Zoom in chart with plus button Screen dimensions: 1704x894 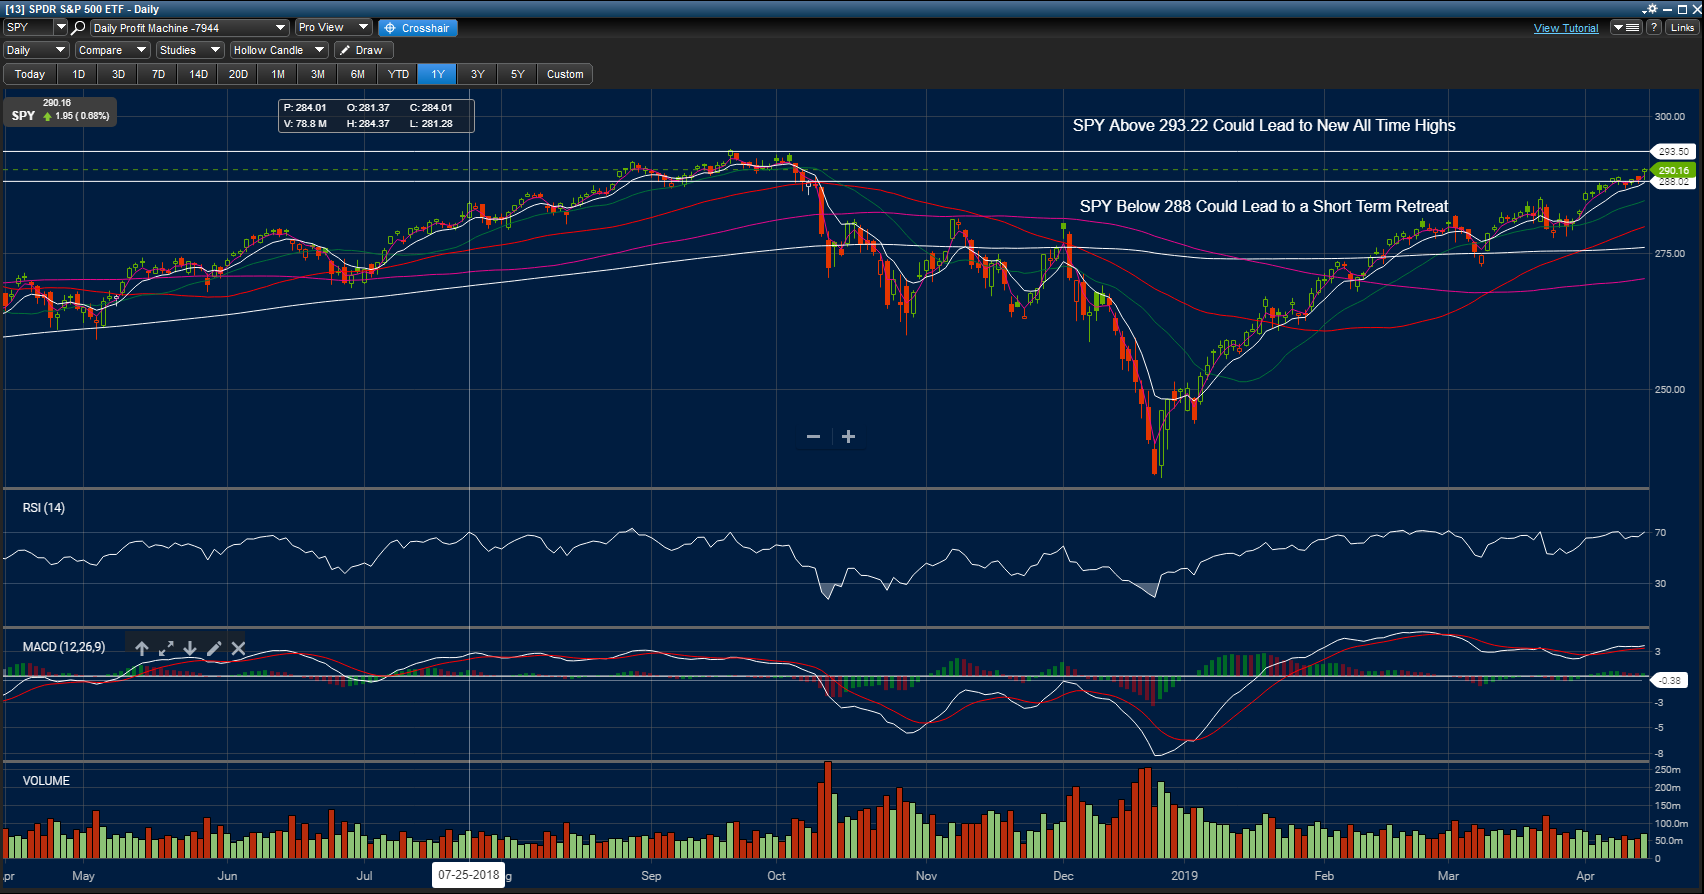coord(848,437)
